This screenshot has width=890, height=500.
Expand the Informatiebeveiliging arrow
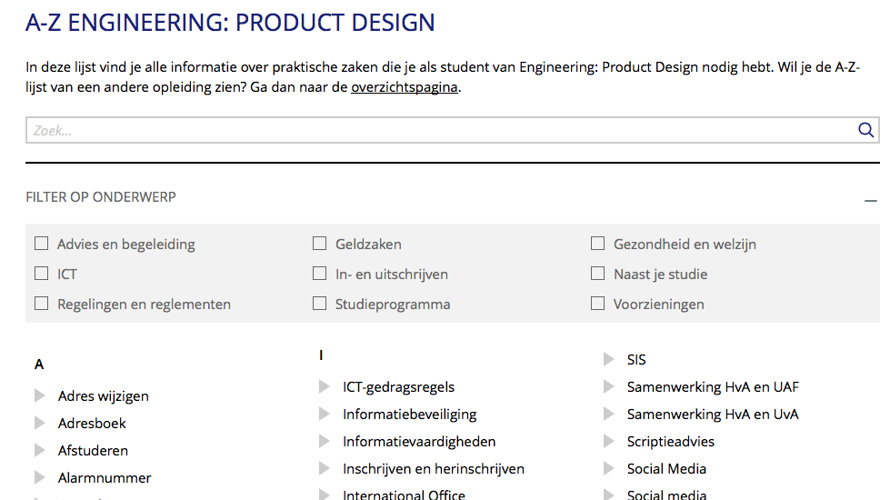[x=324, y=414]
